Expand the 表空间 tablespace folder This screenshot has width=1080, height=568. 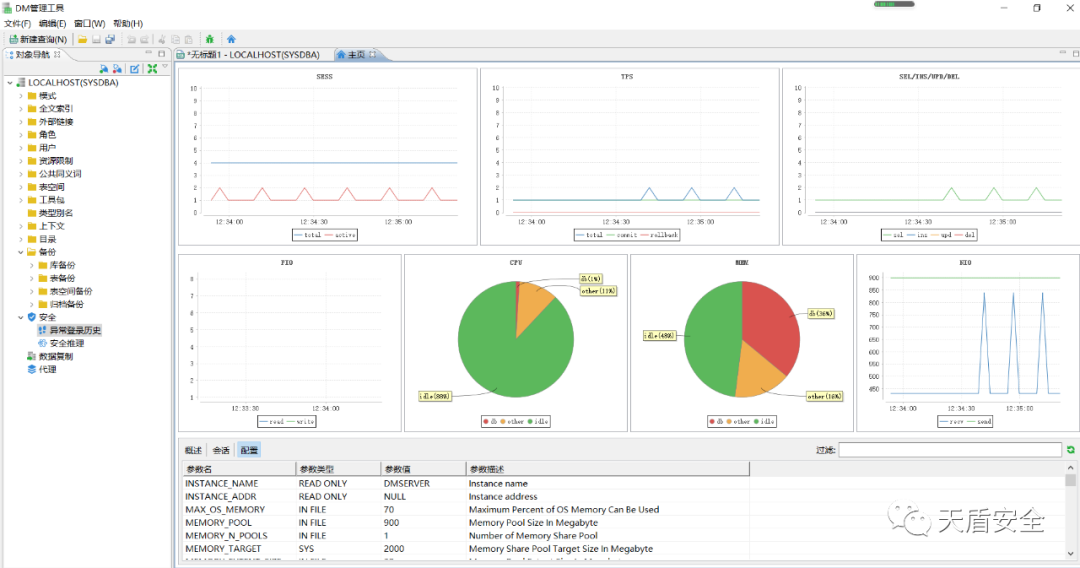click(x=20, y=187)
